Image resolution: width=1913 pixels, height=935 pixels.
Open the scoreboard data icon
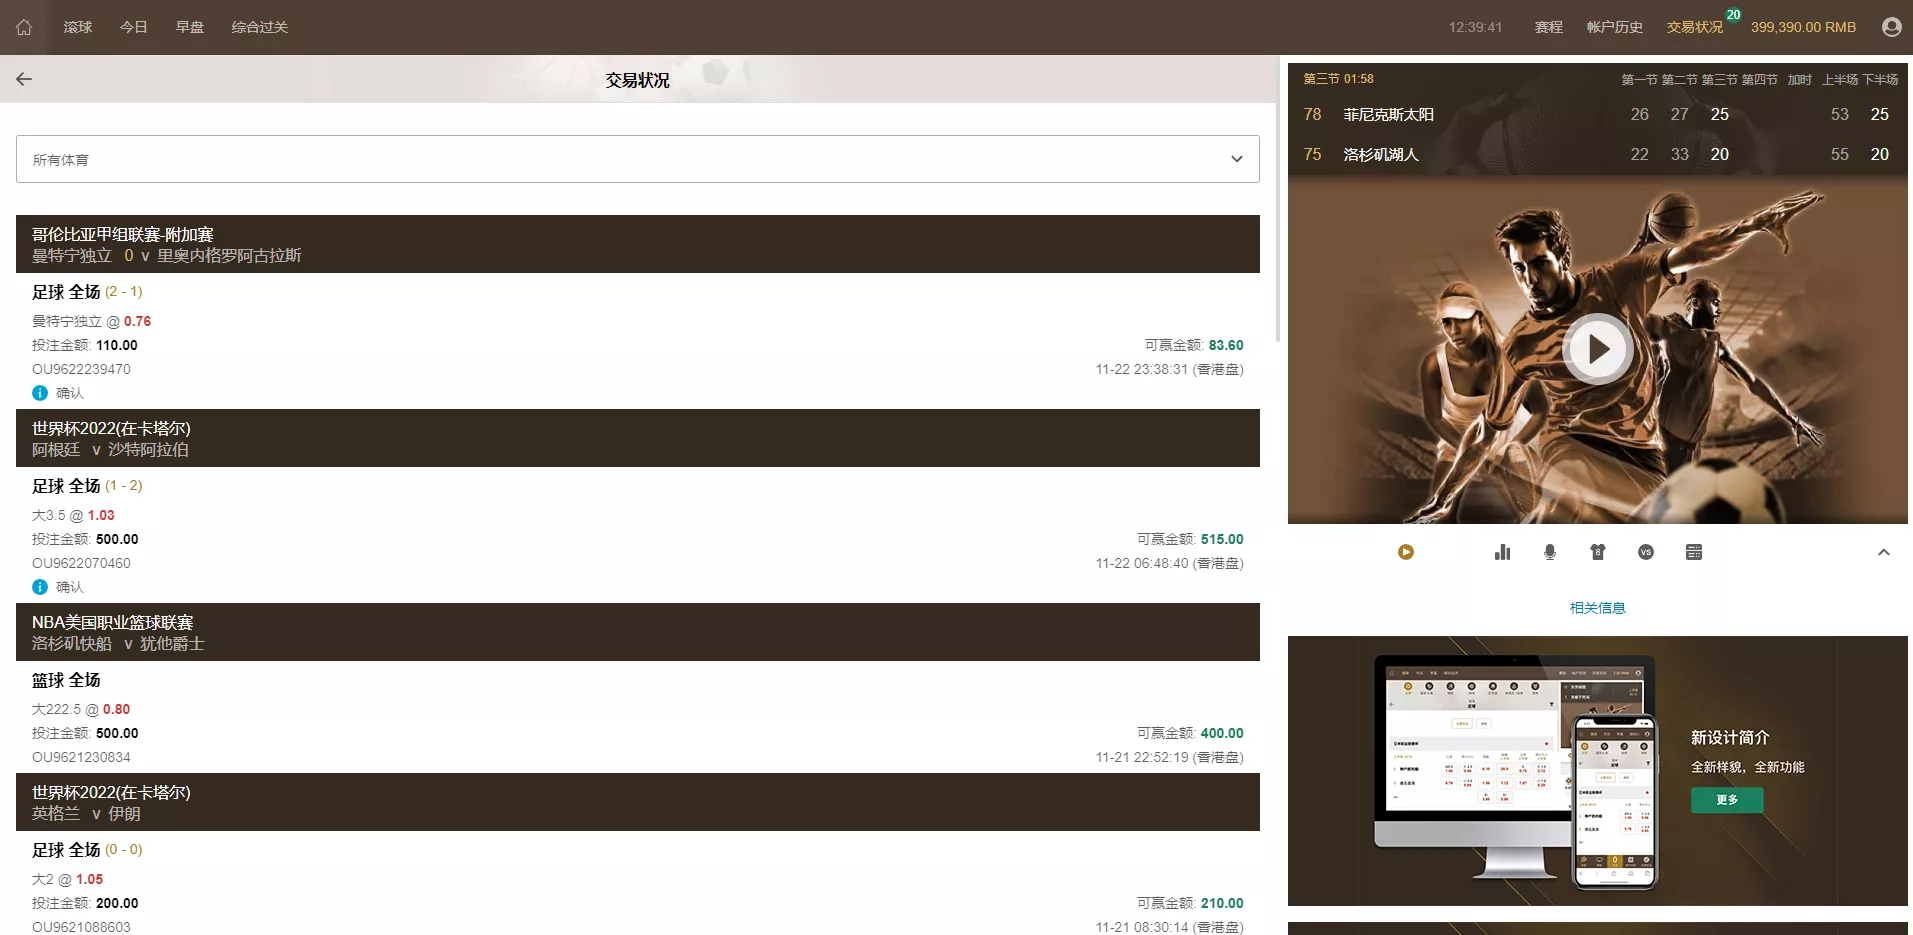1694,551
